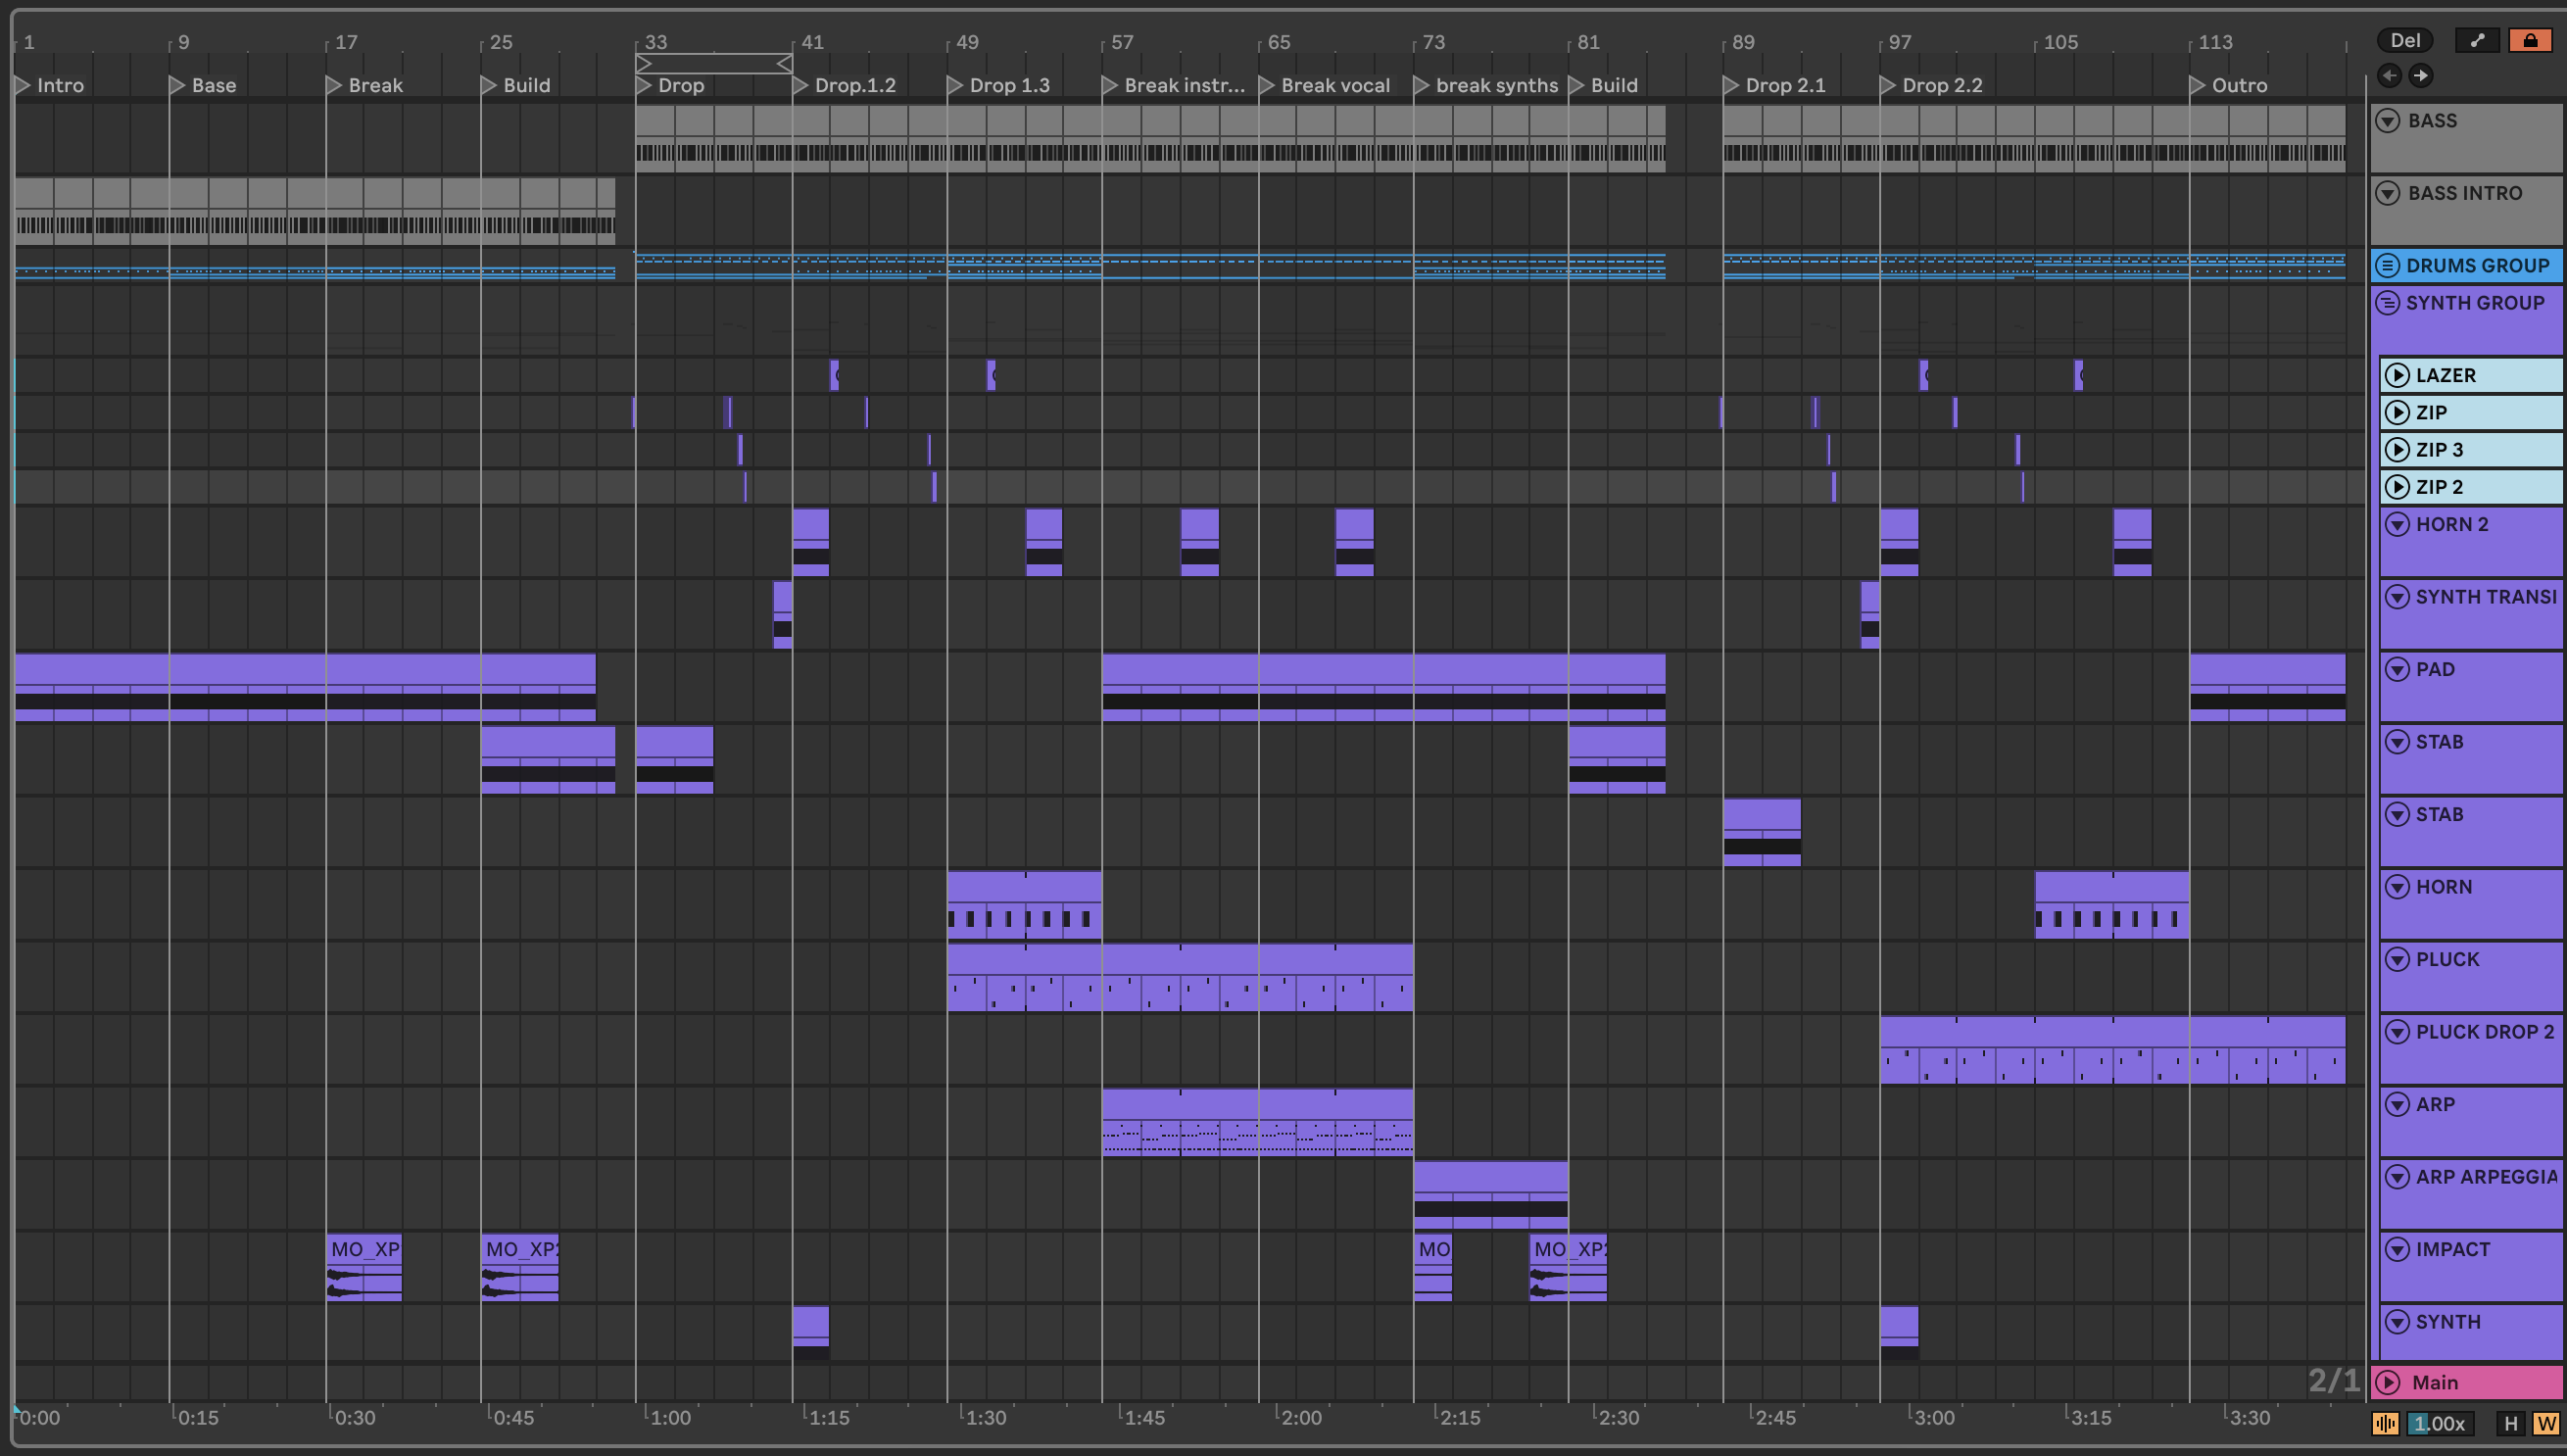Unfold the LAZER track
Screen dimensions: 2567x1456
[x=2397, y=375]
